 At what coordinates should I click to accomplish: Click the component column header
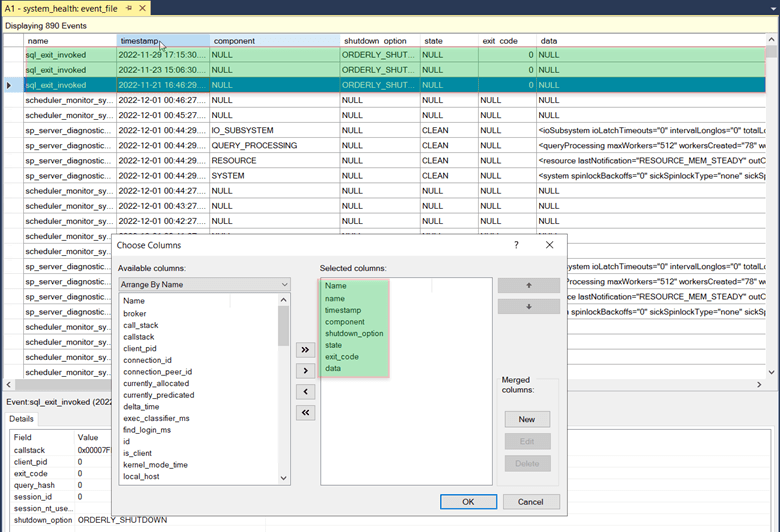275,41
